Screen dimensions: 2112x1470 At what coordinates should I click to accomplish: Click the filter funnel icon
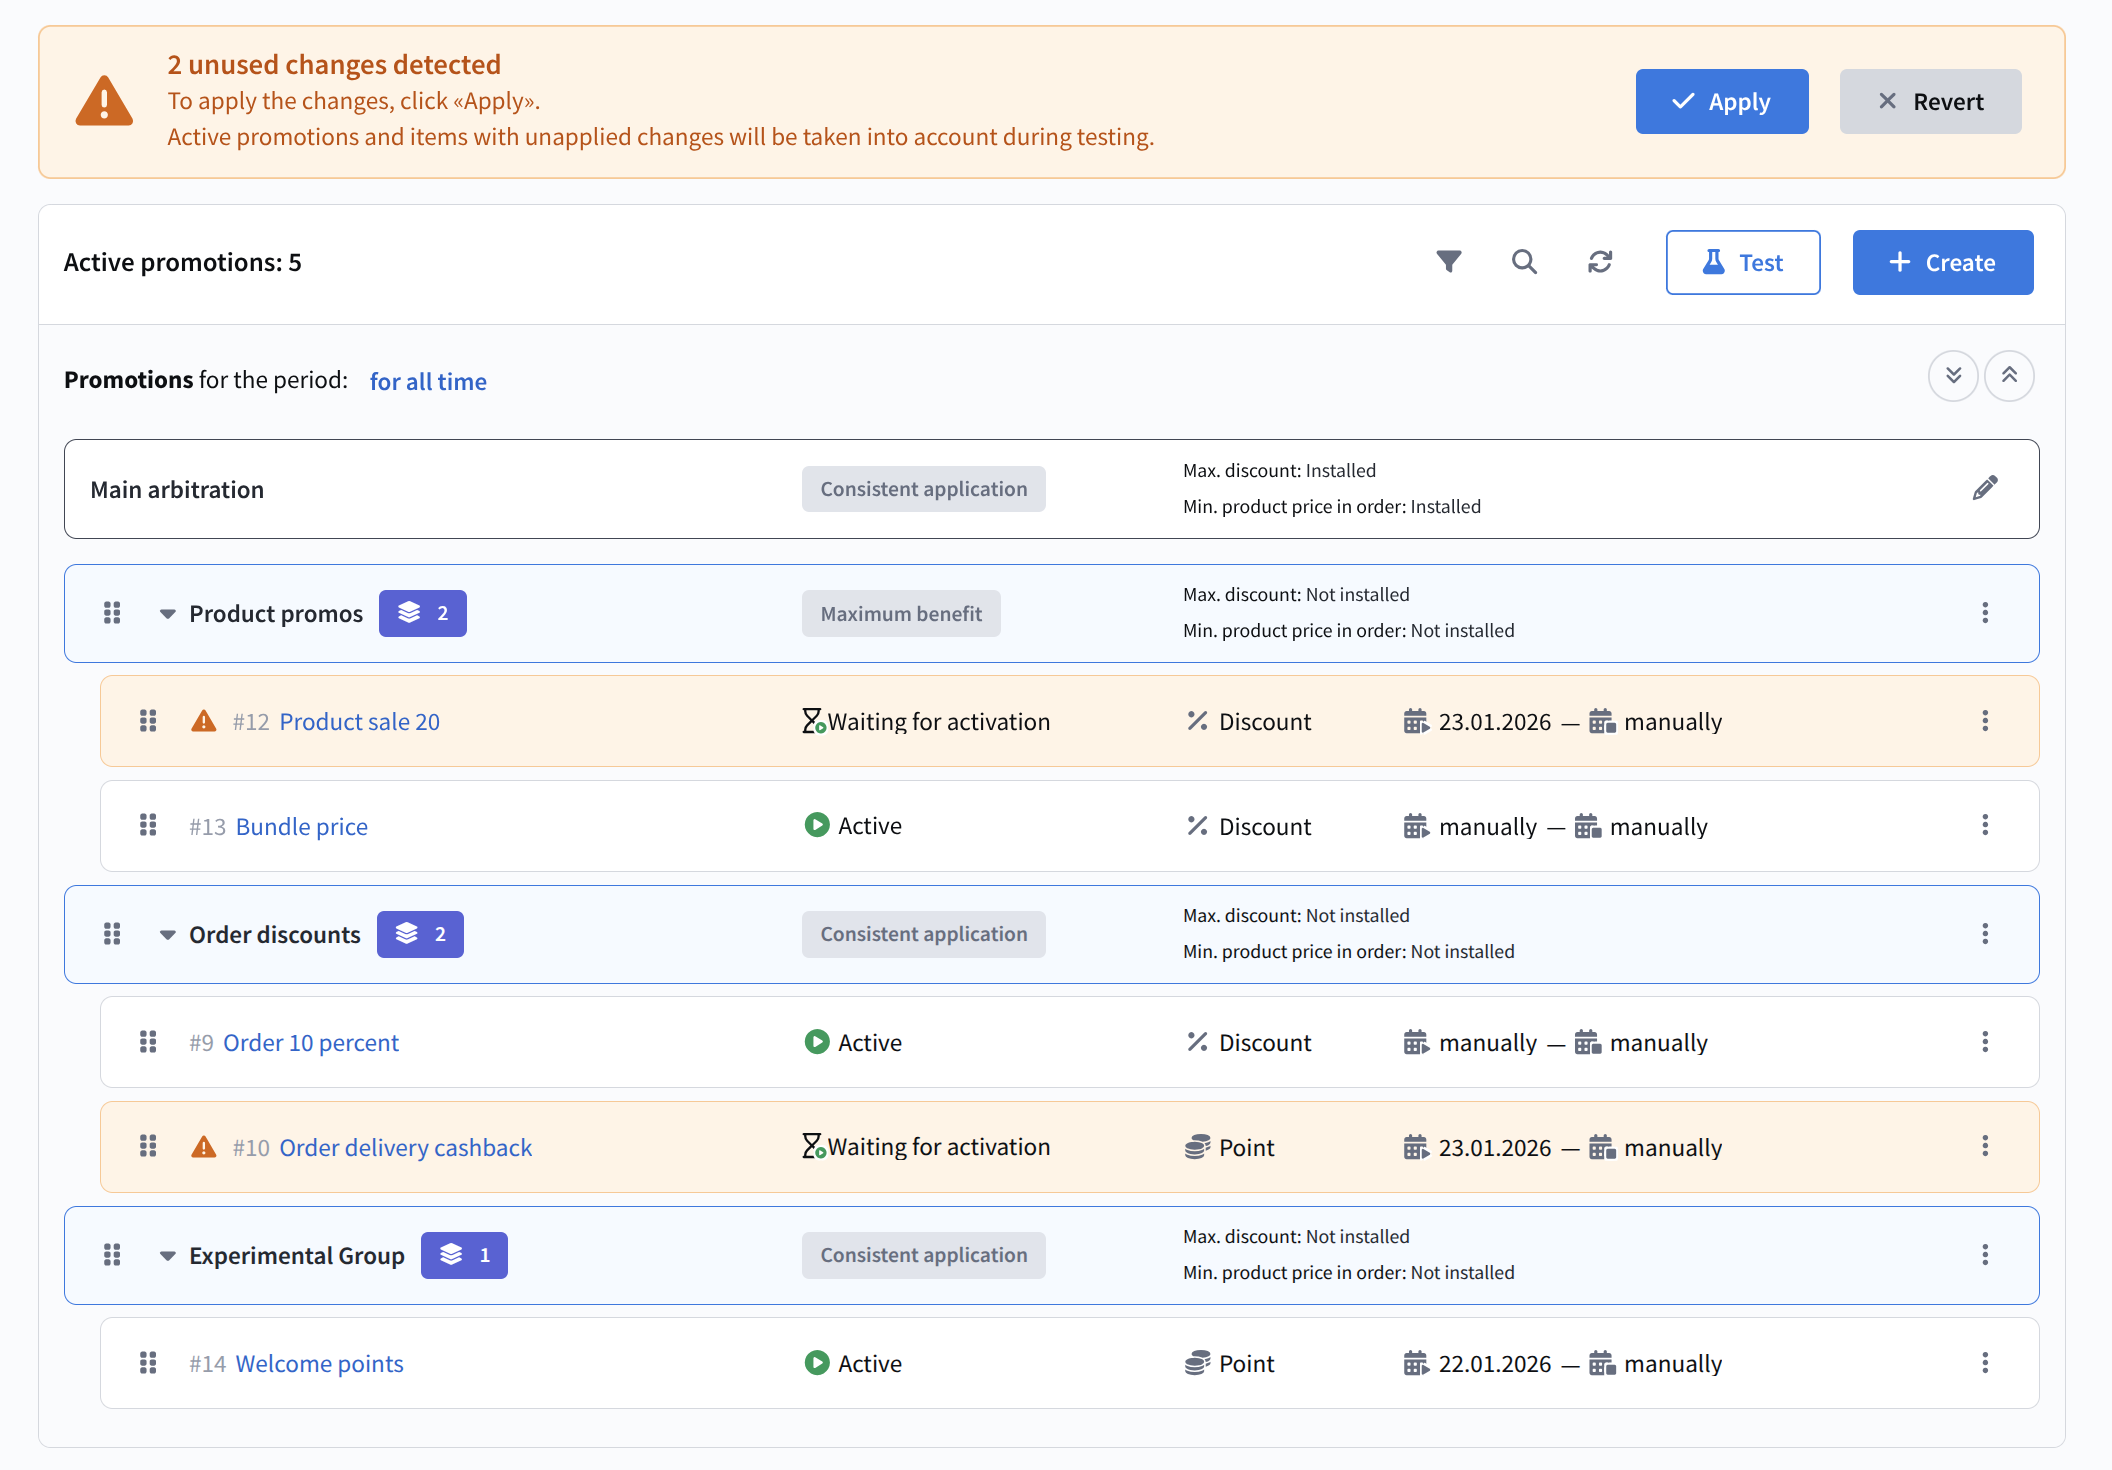[1448, 262]
